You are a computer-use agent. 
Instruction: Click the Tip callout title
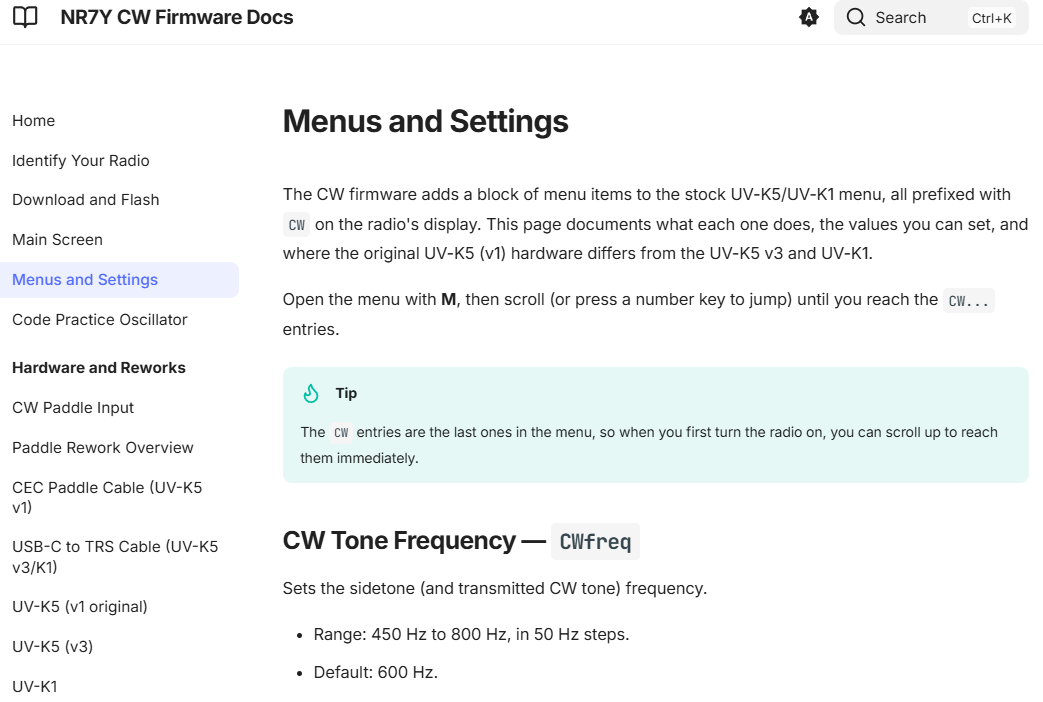pos(346,393)
